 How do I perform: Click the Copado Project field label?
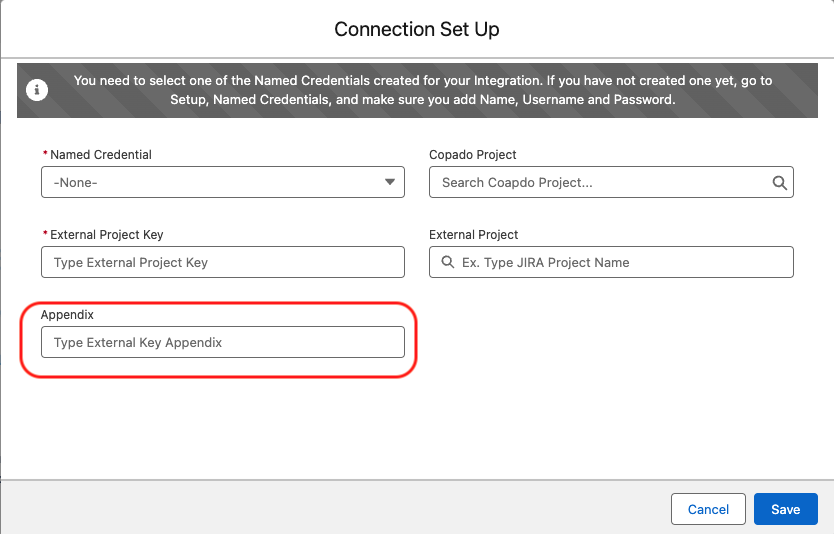click(473, 155)
